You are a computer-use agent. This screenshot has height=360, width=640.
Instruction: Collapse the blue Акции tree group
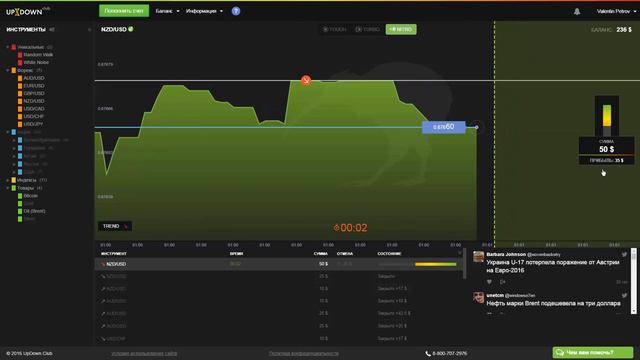pos(7,132)
